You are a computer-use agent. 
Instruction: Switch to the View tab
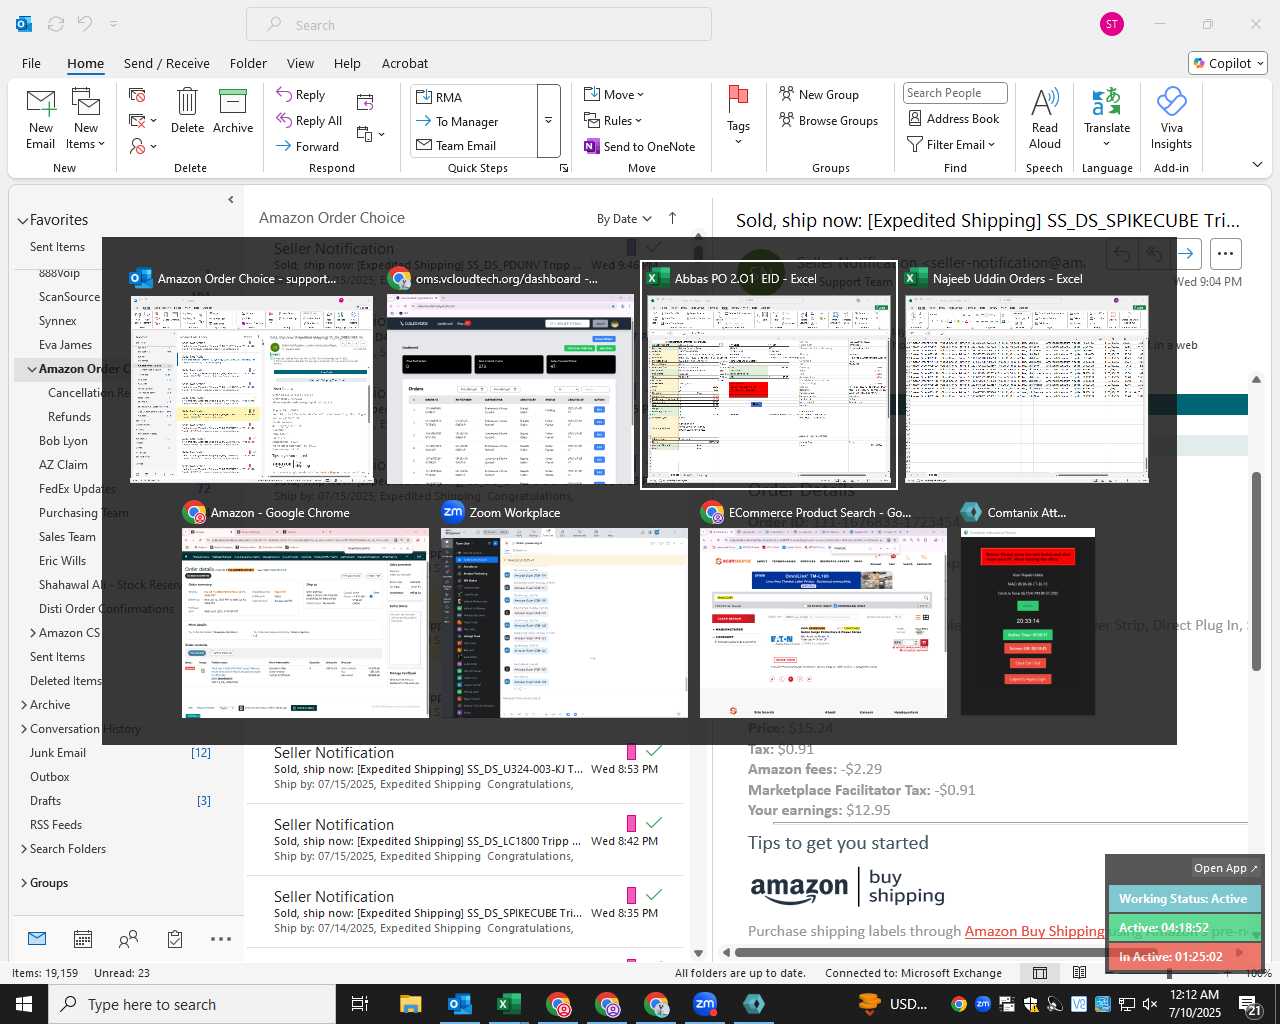pyautogui.click(x=300, y=63)
